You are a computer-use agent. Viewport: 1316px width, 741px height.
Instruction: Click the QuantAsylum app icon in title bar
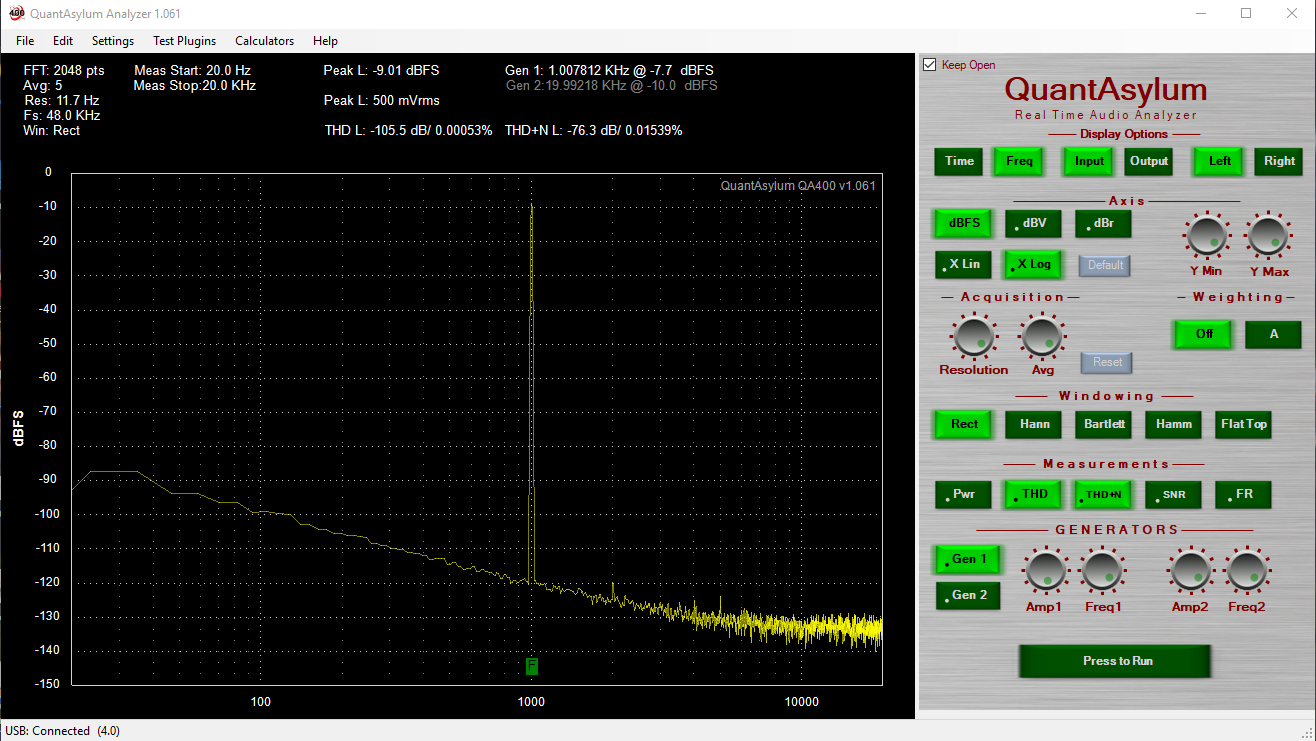pyautogui.click(x=16, y=13)
